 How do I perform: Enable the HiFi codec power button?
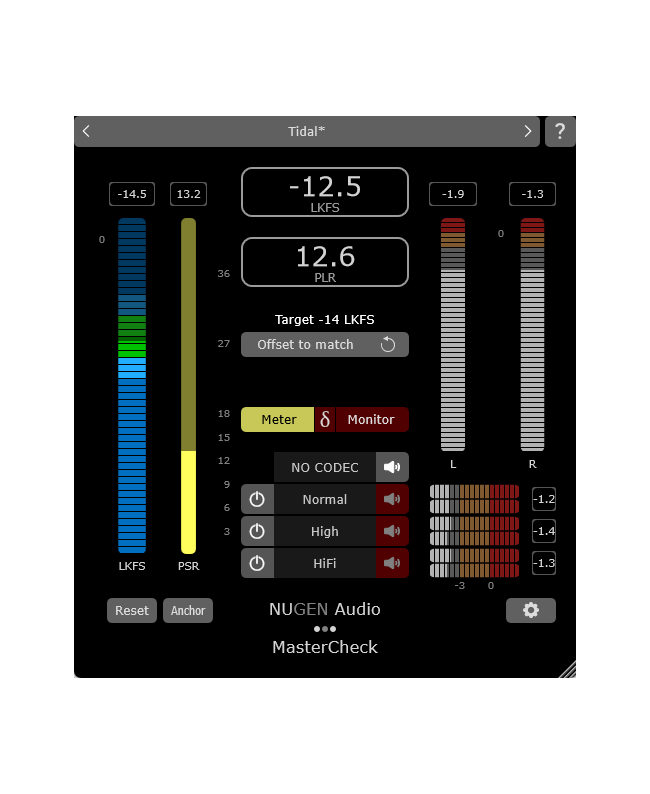click(x=257, y=563)
